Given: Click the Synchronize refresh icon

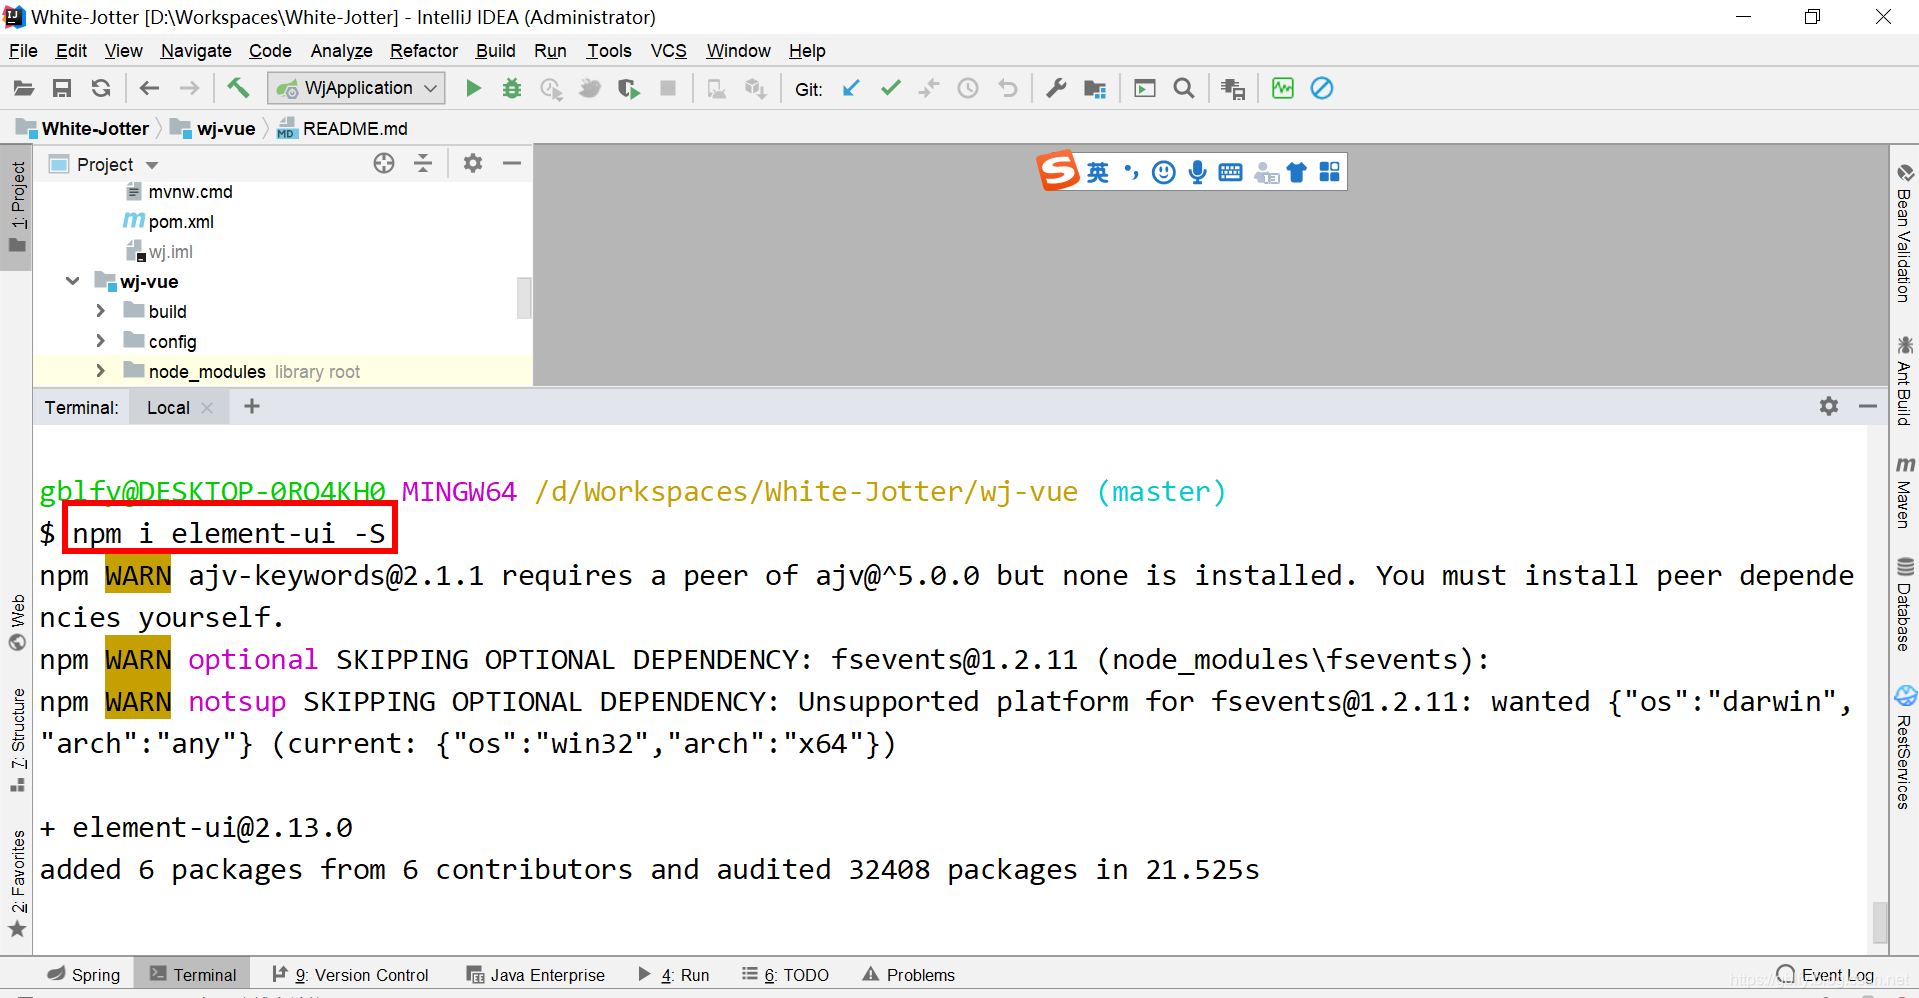Looking at the screenshot, I should click(101, 89).
